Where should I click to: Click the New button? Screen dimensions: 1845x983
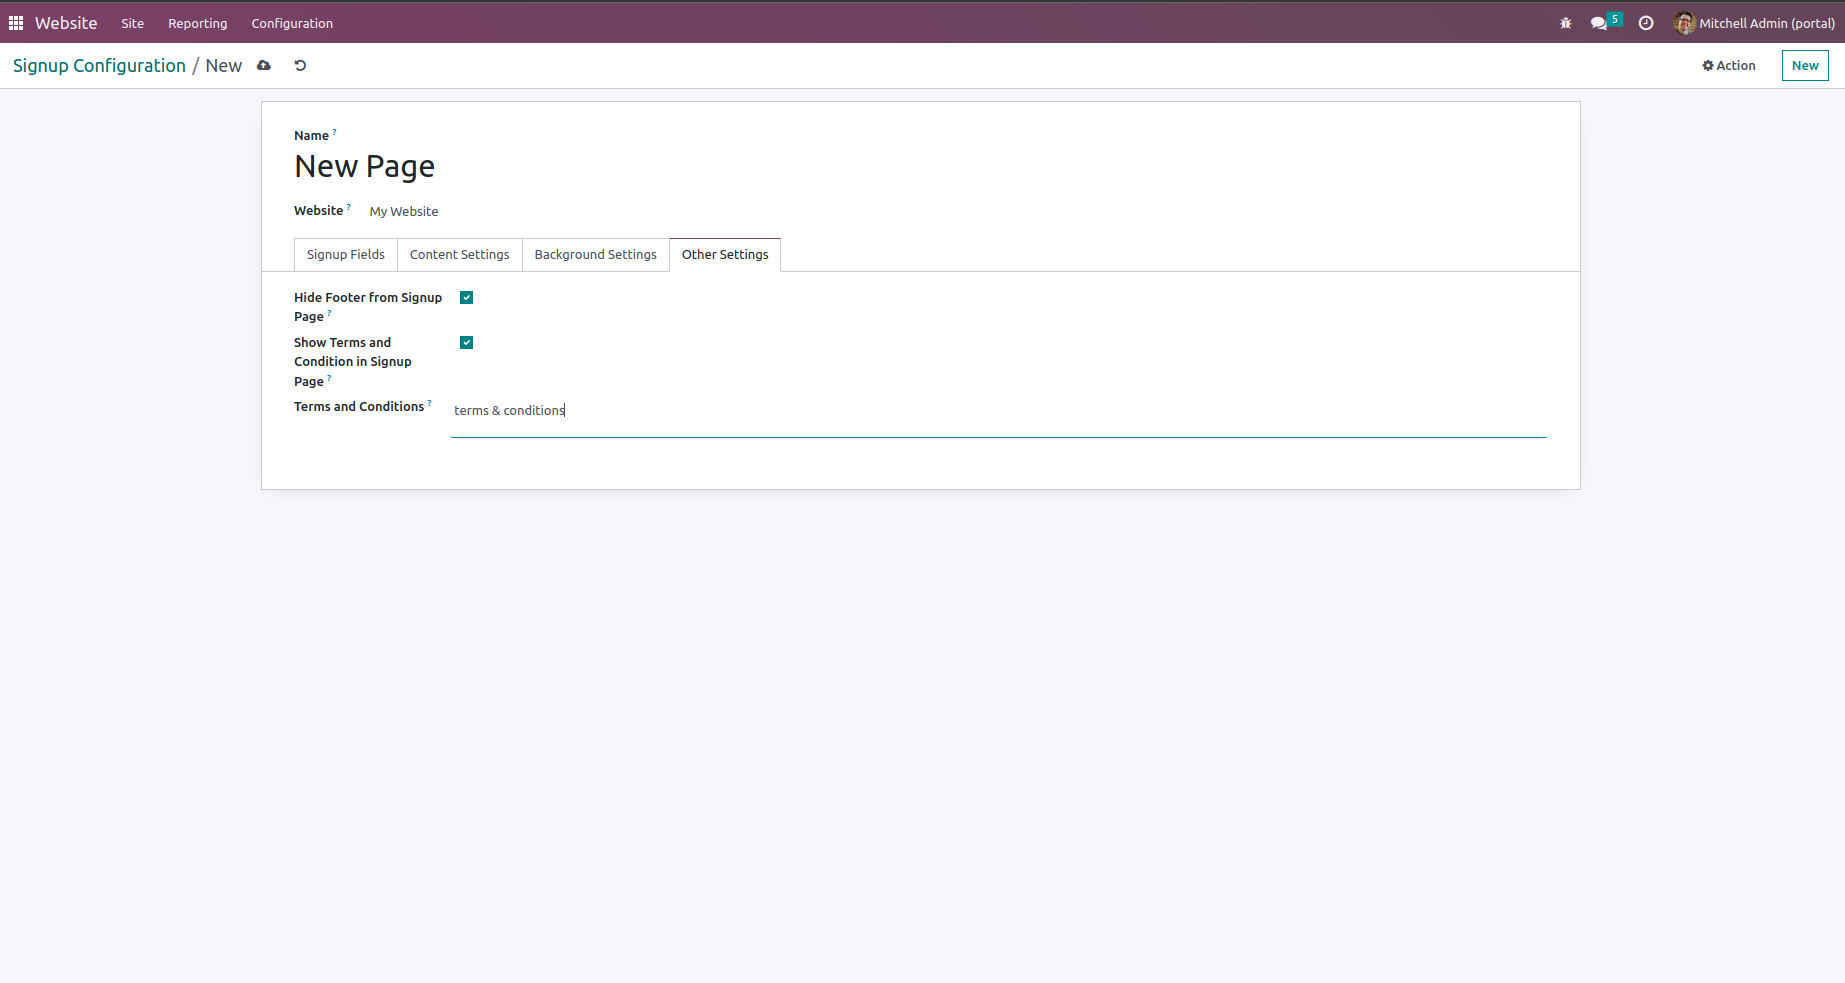(x=1805, y=66)
